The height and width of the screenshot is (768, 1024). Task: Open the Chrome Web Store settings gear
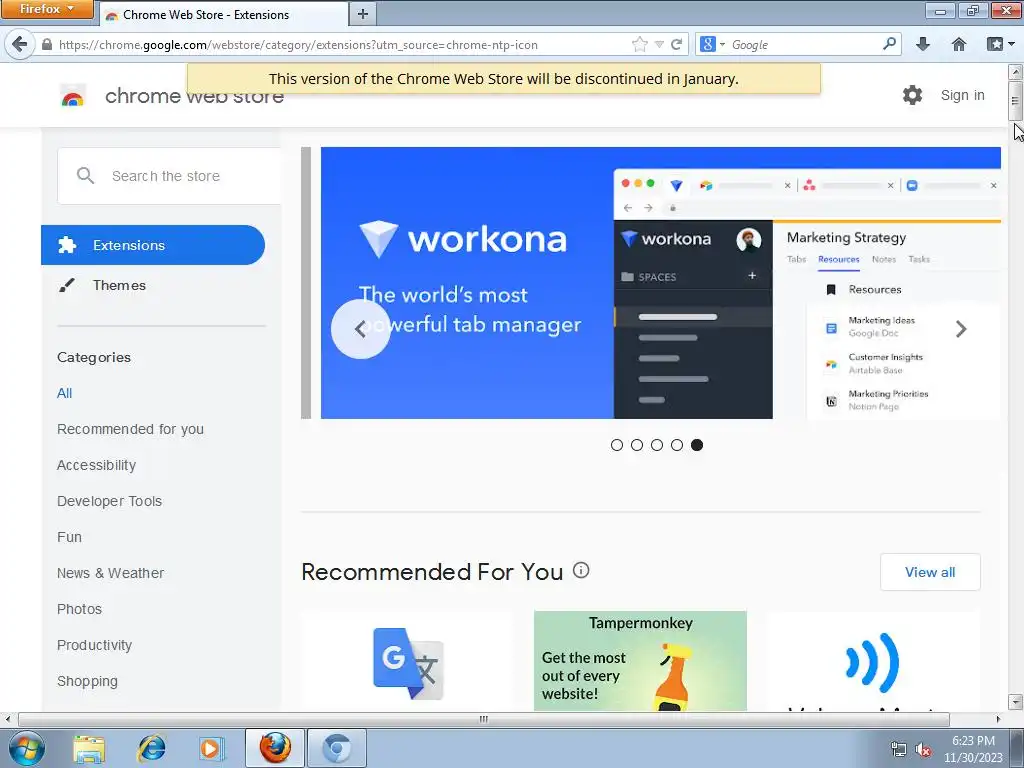(912, 95)
